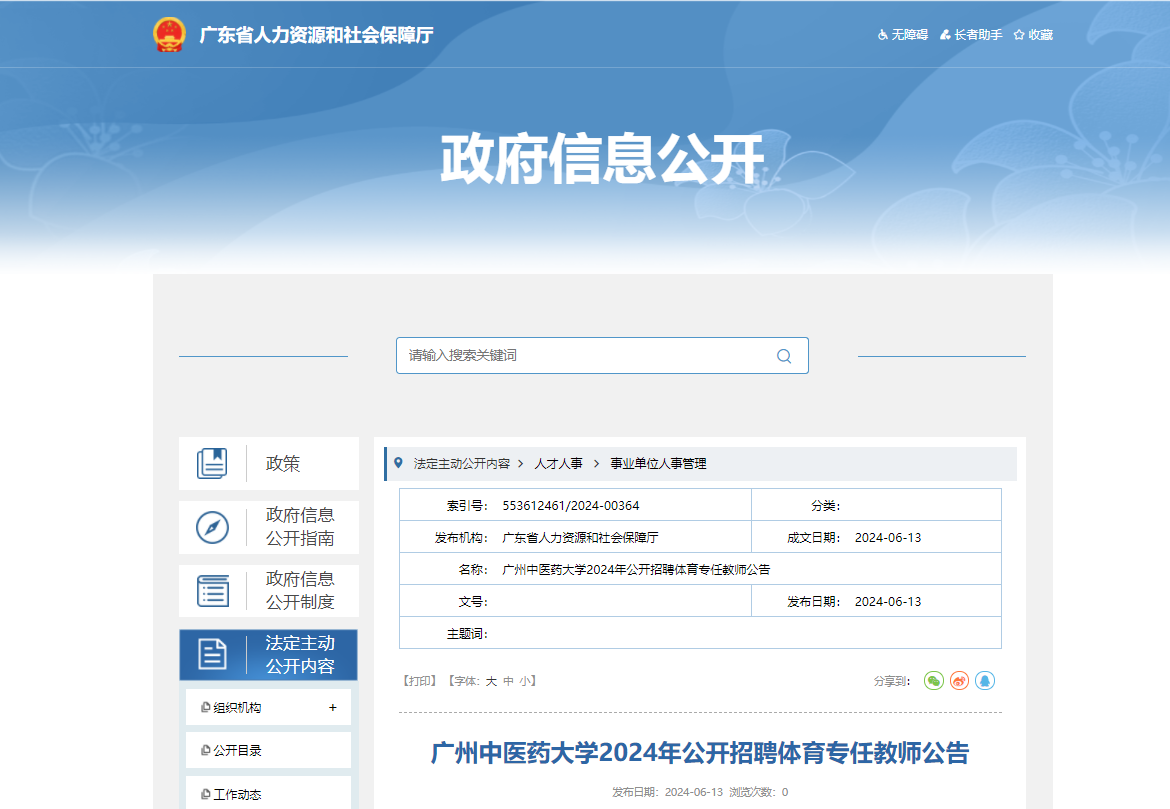The width and height of the screenshot is (1170, 809).
Task: Open 政府信息公开指南 sidebar section
Action: 269,527
